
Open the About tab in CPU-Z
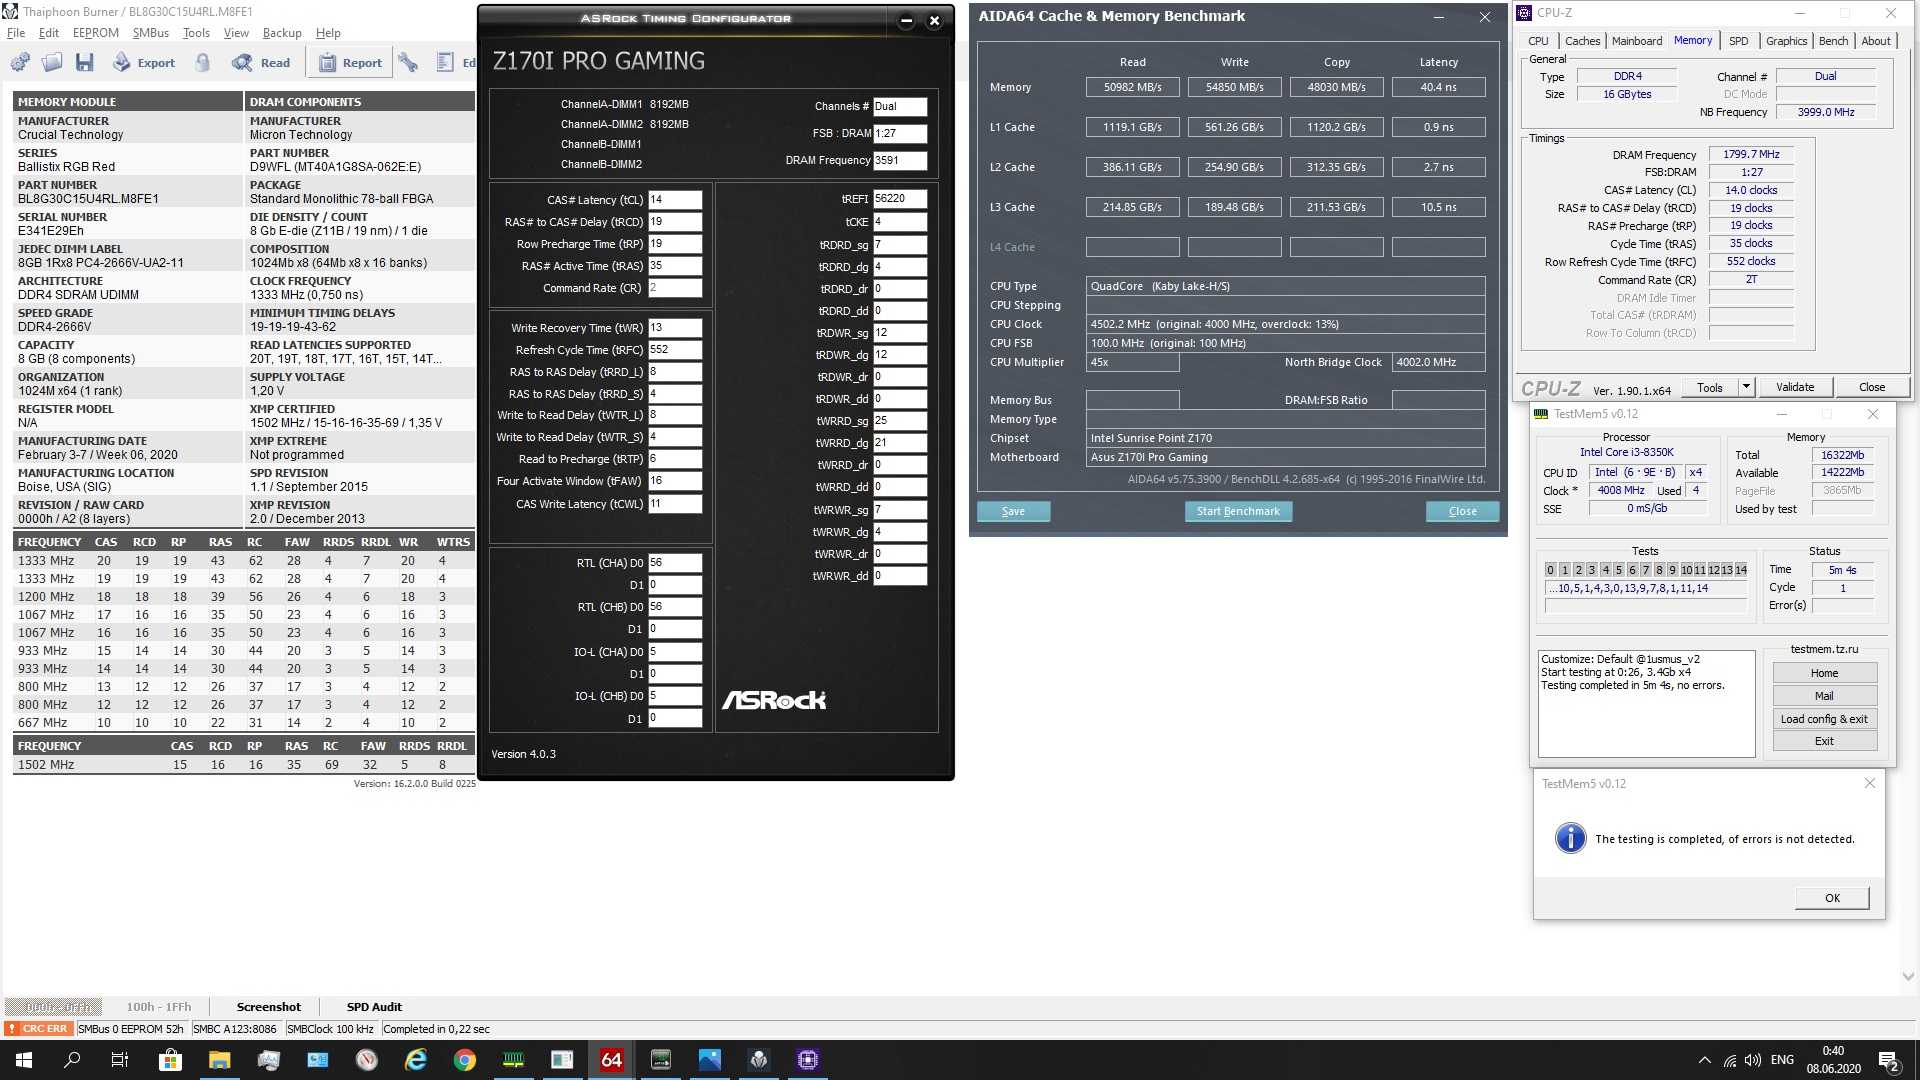tap(1876, 41)
